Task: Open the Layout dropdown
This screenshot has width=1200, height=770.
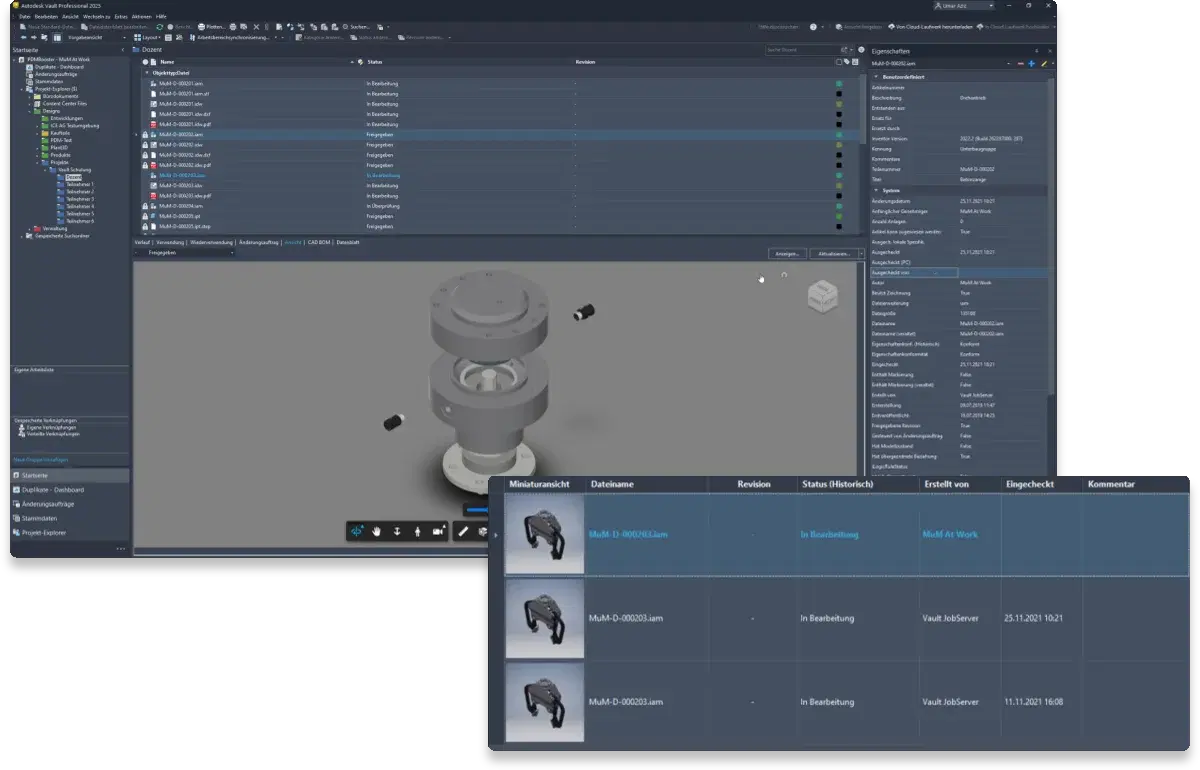Action: (147, 37)
